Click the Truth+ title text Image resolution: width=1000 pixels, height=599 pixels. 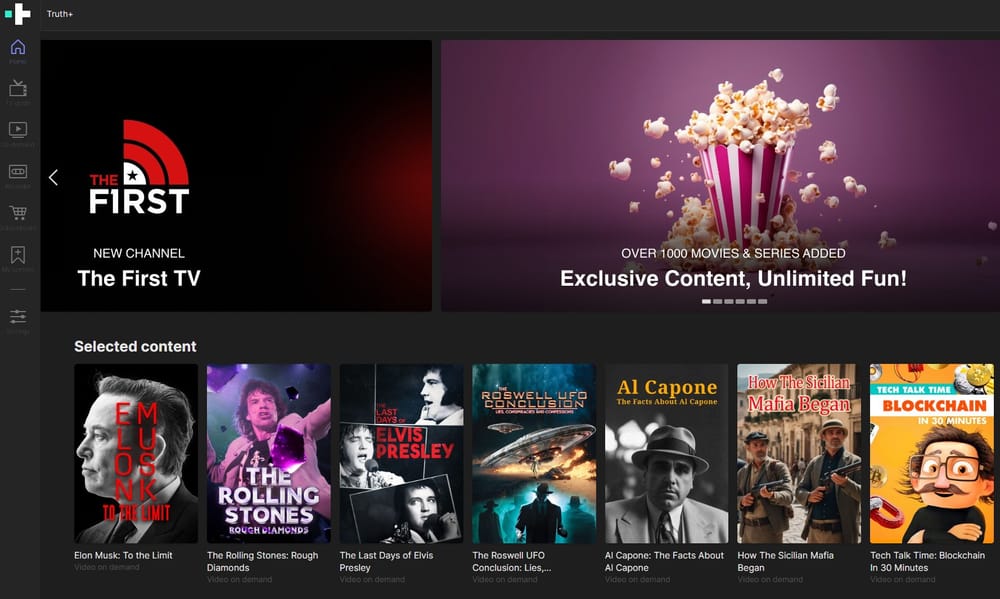(x=59, y=14)
